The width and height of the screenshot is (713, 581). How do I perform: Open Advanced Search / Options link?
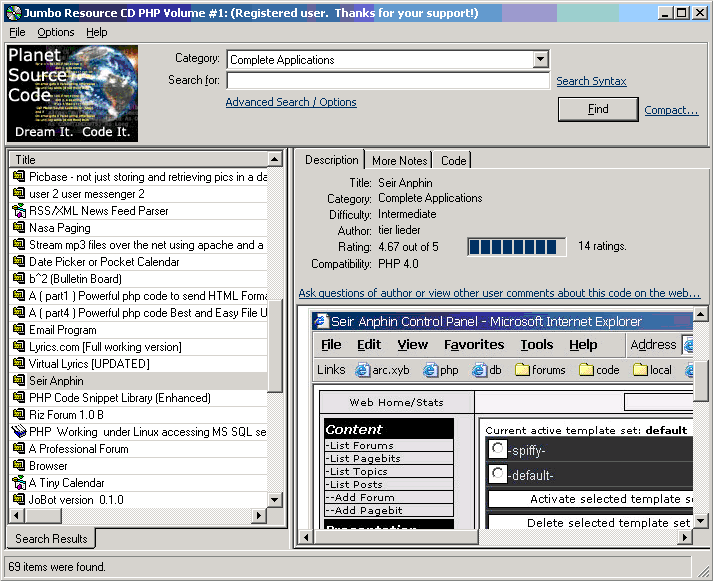291,102
